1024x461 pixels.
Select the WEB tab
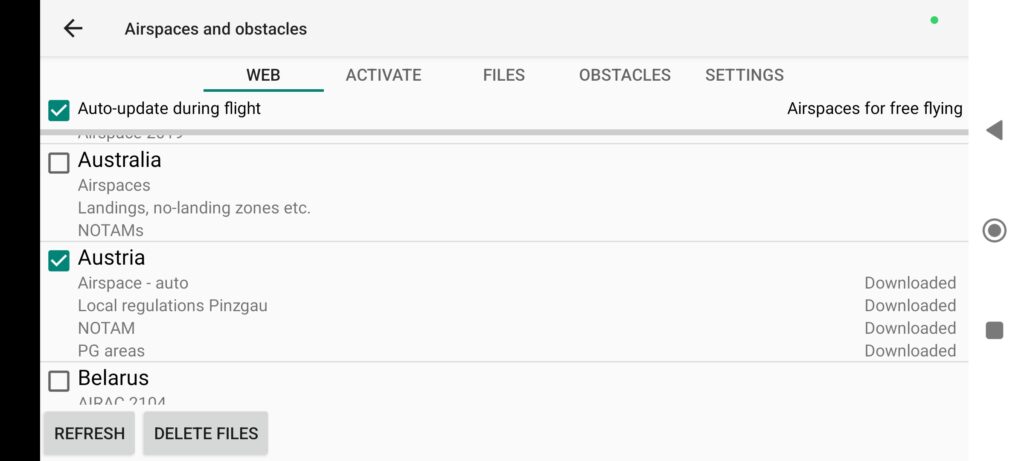(x=263, y=75)
